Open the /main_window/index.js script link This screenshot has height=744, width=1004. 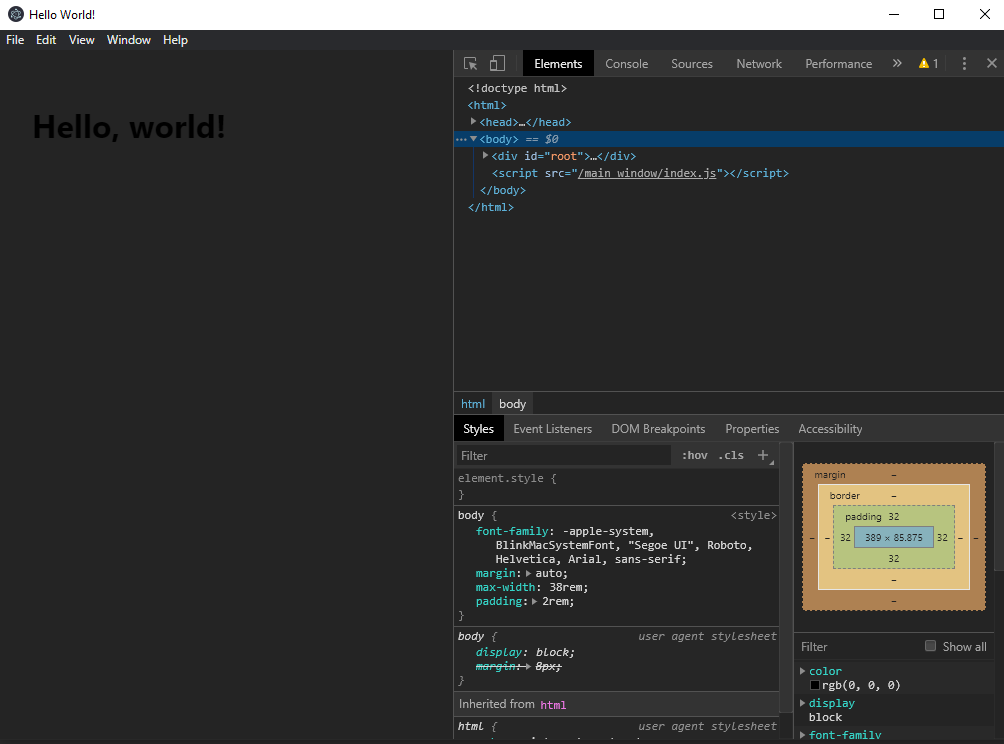pyautogui.click(x=646, y=173)
